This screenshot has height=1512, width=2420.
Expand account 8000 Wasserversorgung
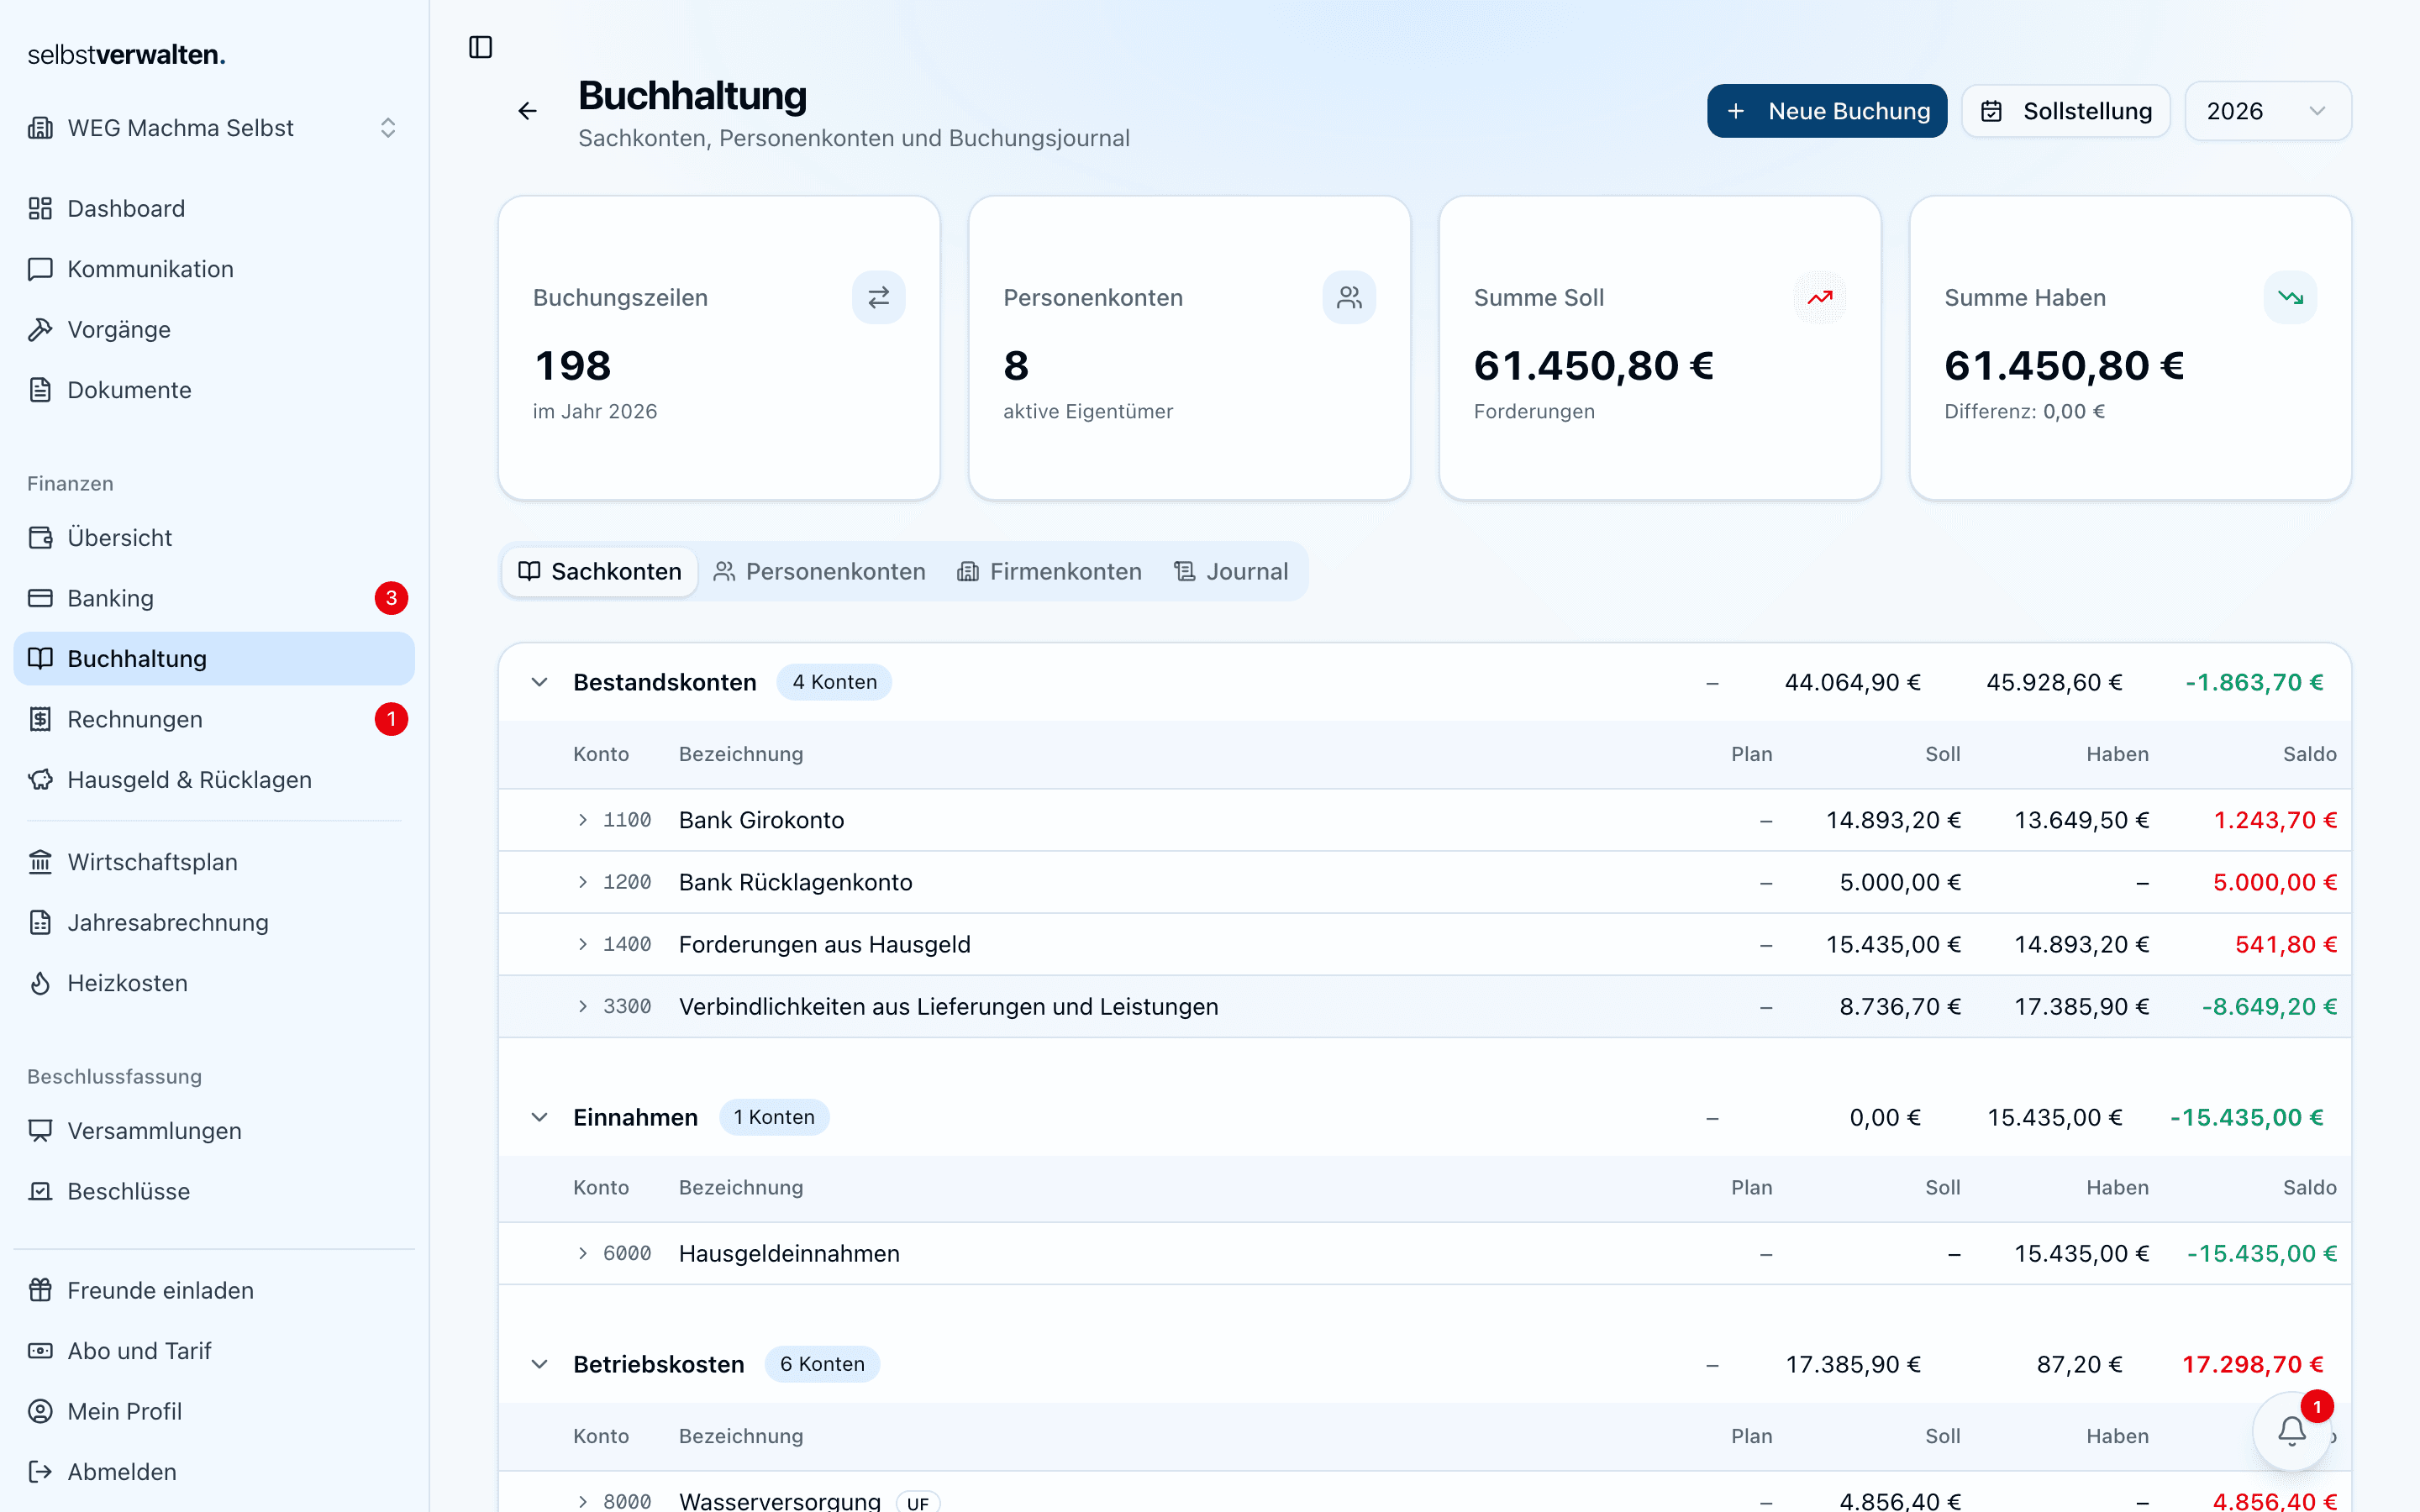[x=583, y=1501]
